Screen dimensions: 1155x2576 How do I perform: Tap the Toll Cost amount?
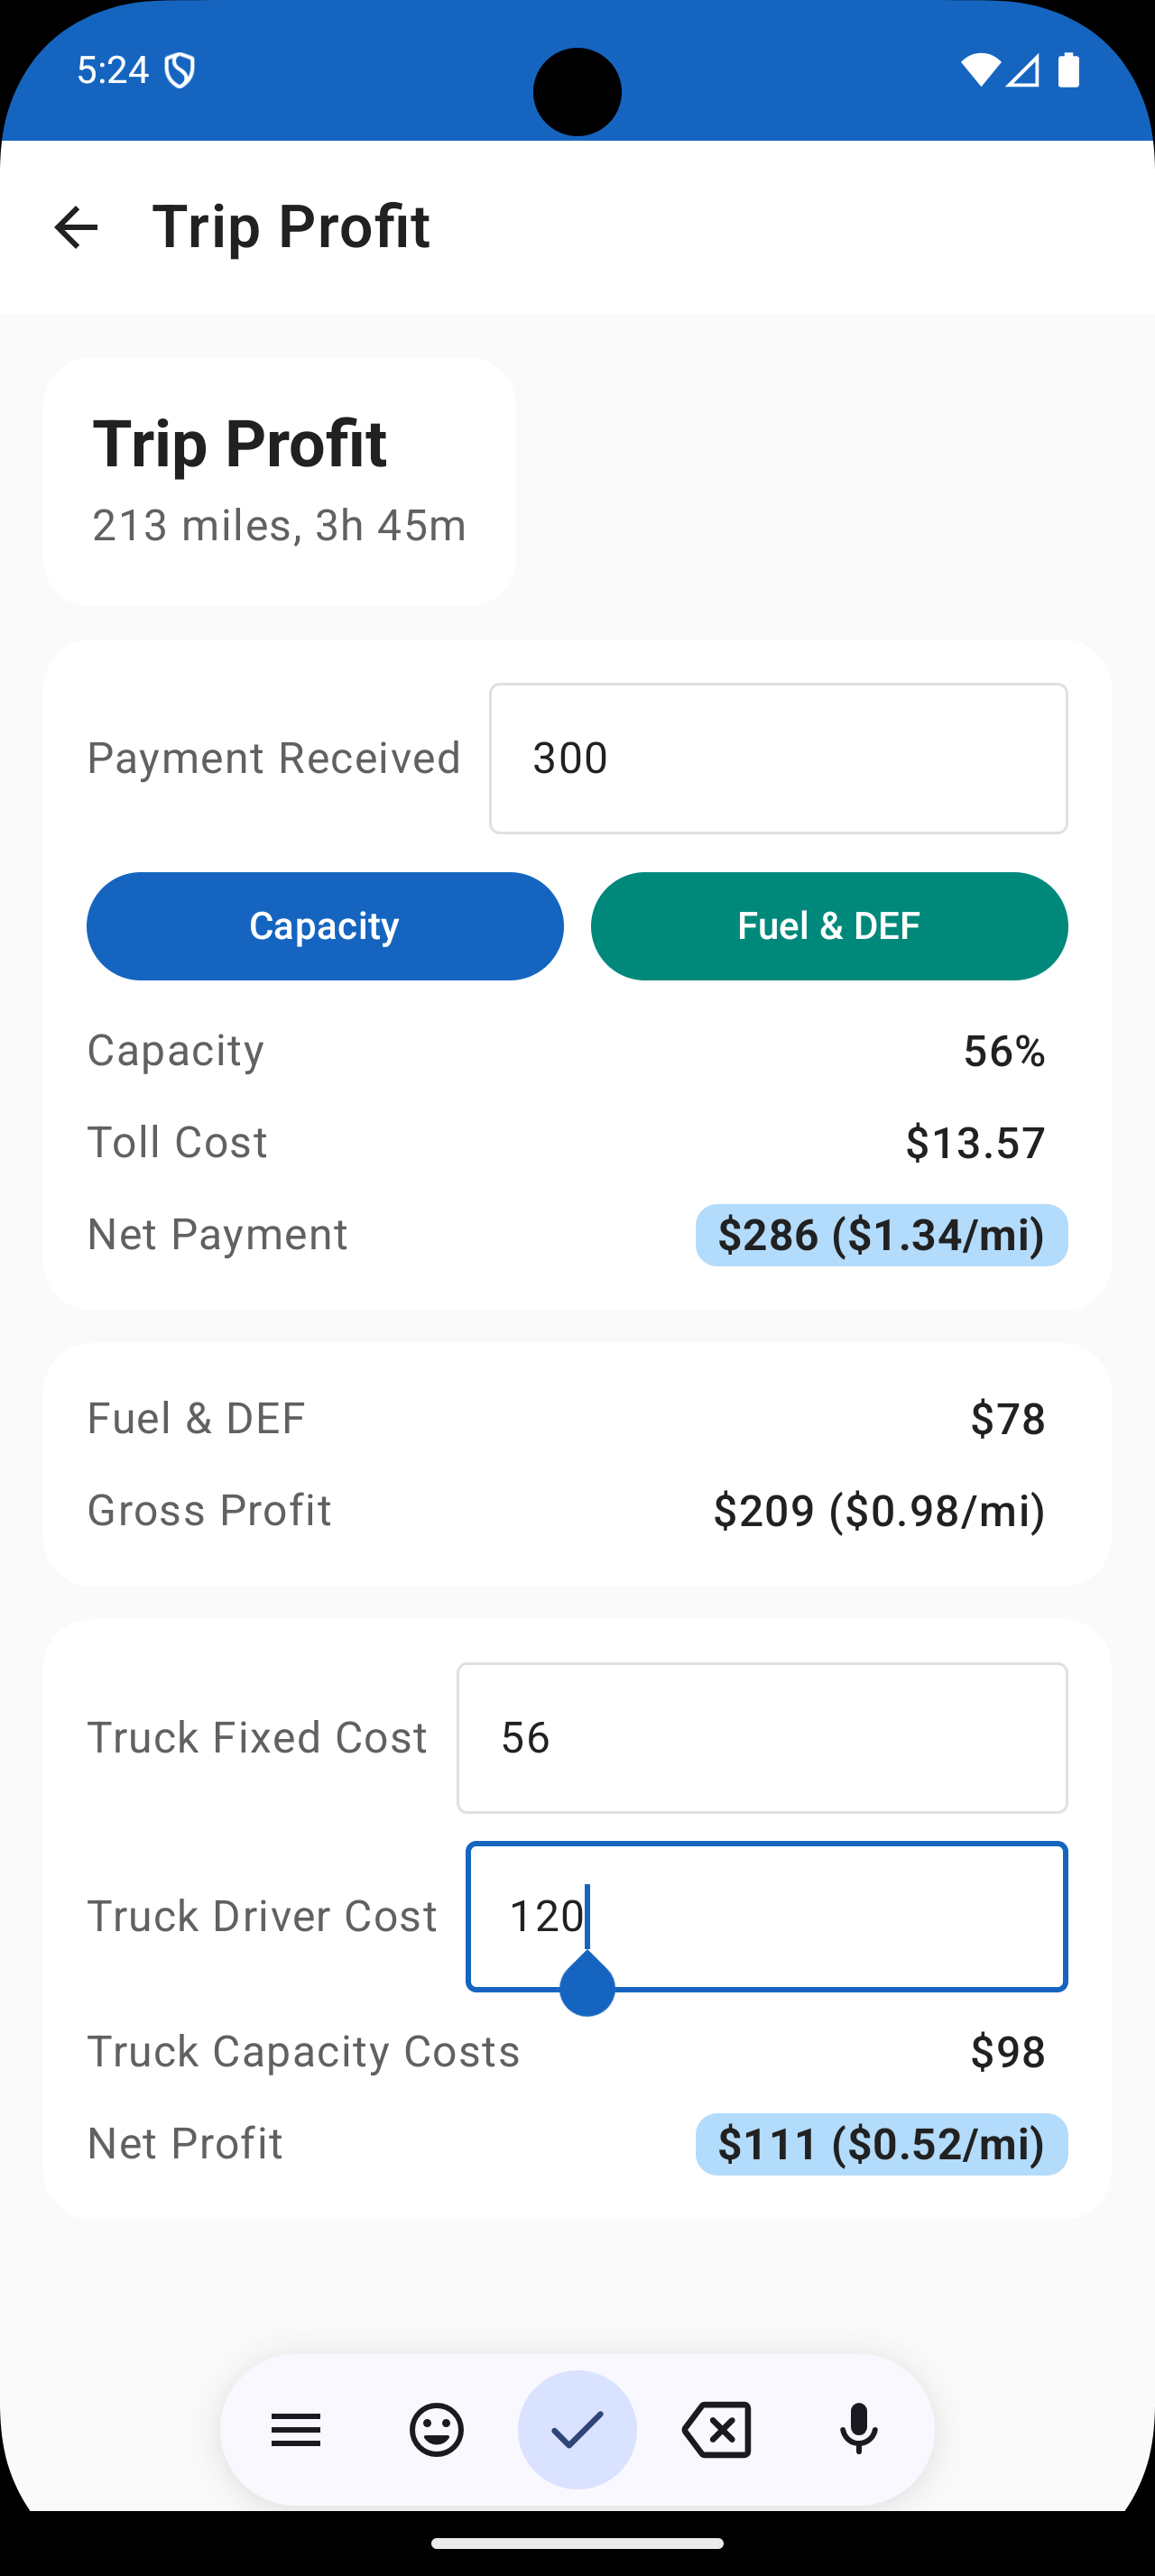pos(975,1142)
